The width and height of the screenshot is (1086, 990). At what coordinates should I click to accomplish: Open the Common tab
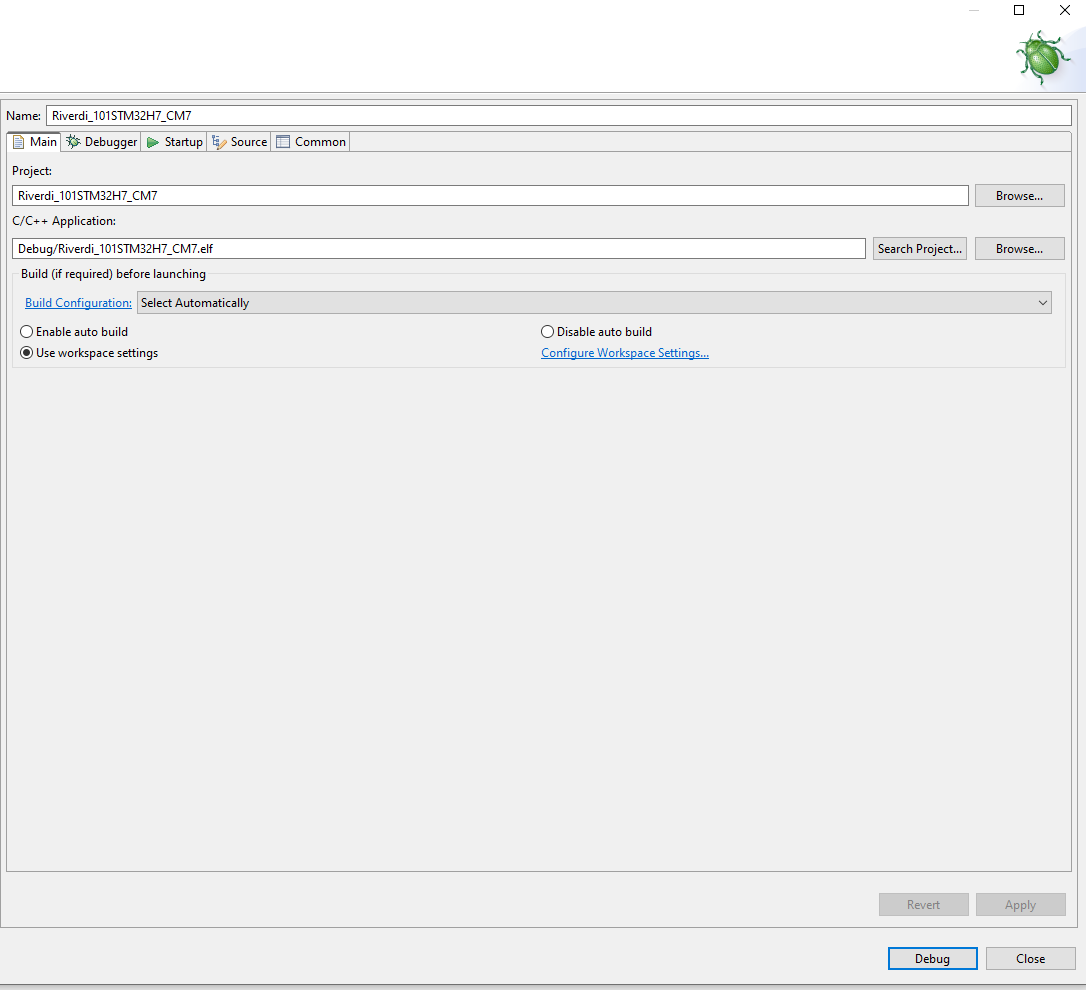tap(311, 141)
